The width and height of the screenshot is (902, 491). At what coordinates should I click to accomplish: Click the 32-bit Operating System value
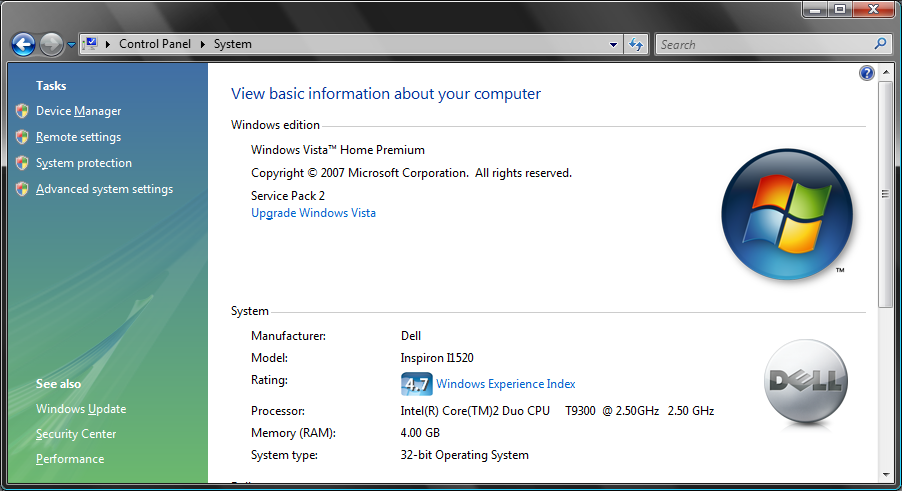[x=464, y=455]
